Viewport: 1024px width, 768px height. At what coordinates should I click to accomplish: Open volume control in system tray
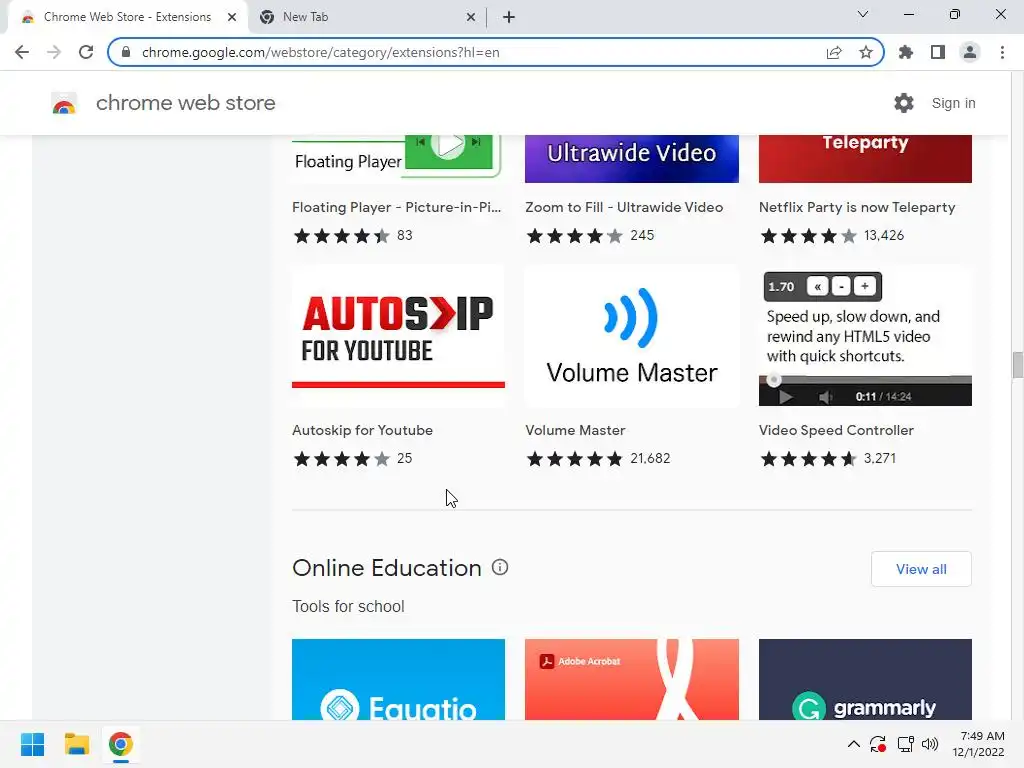(x=929, y=744)
